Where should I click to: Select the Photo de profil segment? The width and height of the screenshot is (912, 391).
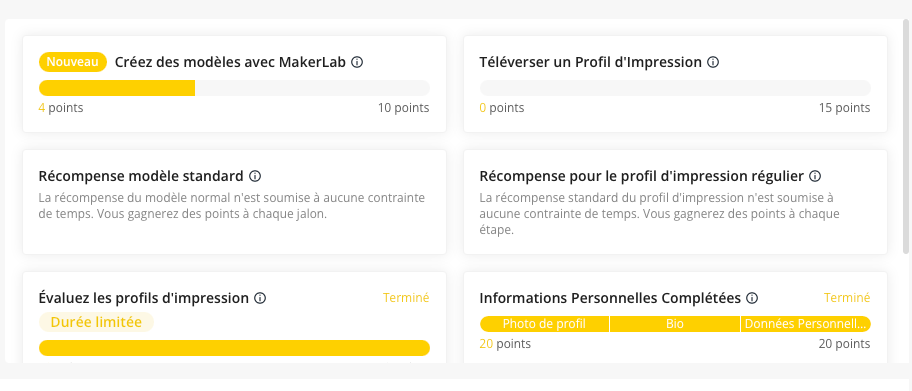click(x=544, y=324)
